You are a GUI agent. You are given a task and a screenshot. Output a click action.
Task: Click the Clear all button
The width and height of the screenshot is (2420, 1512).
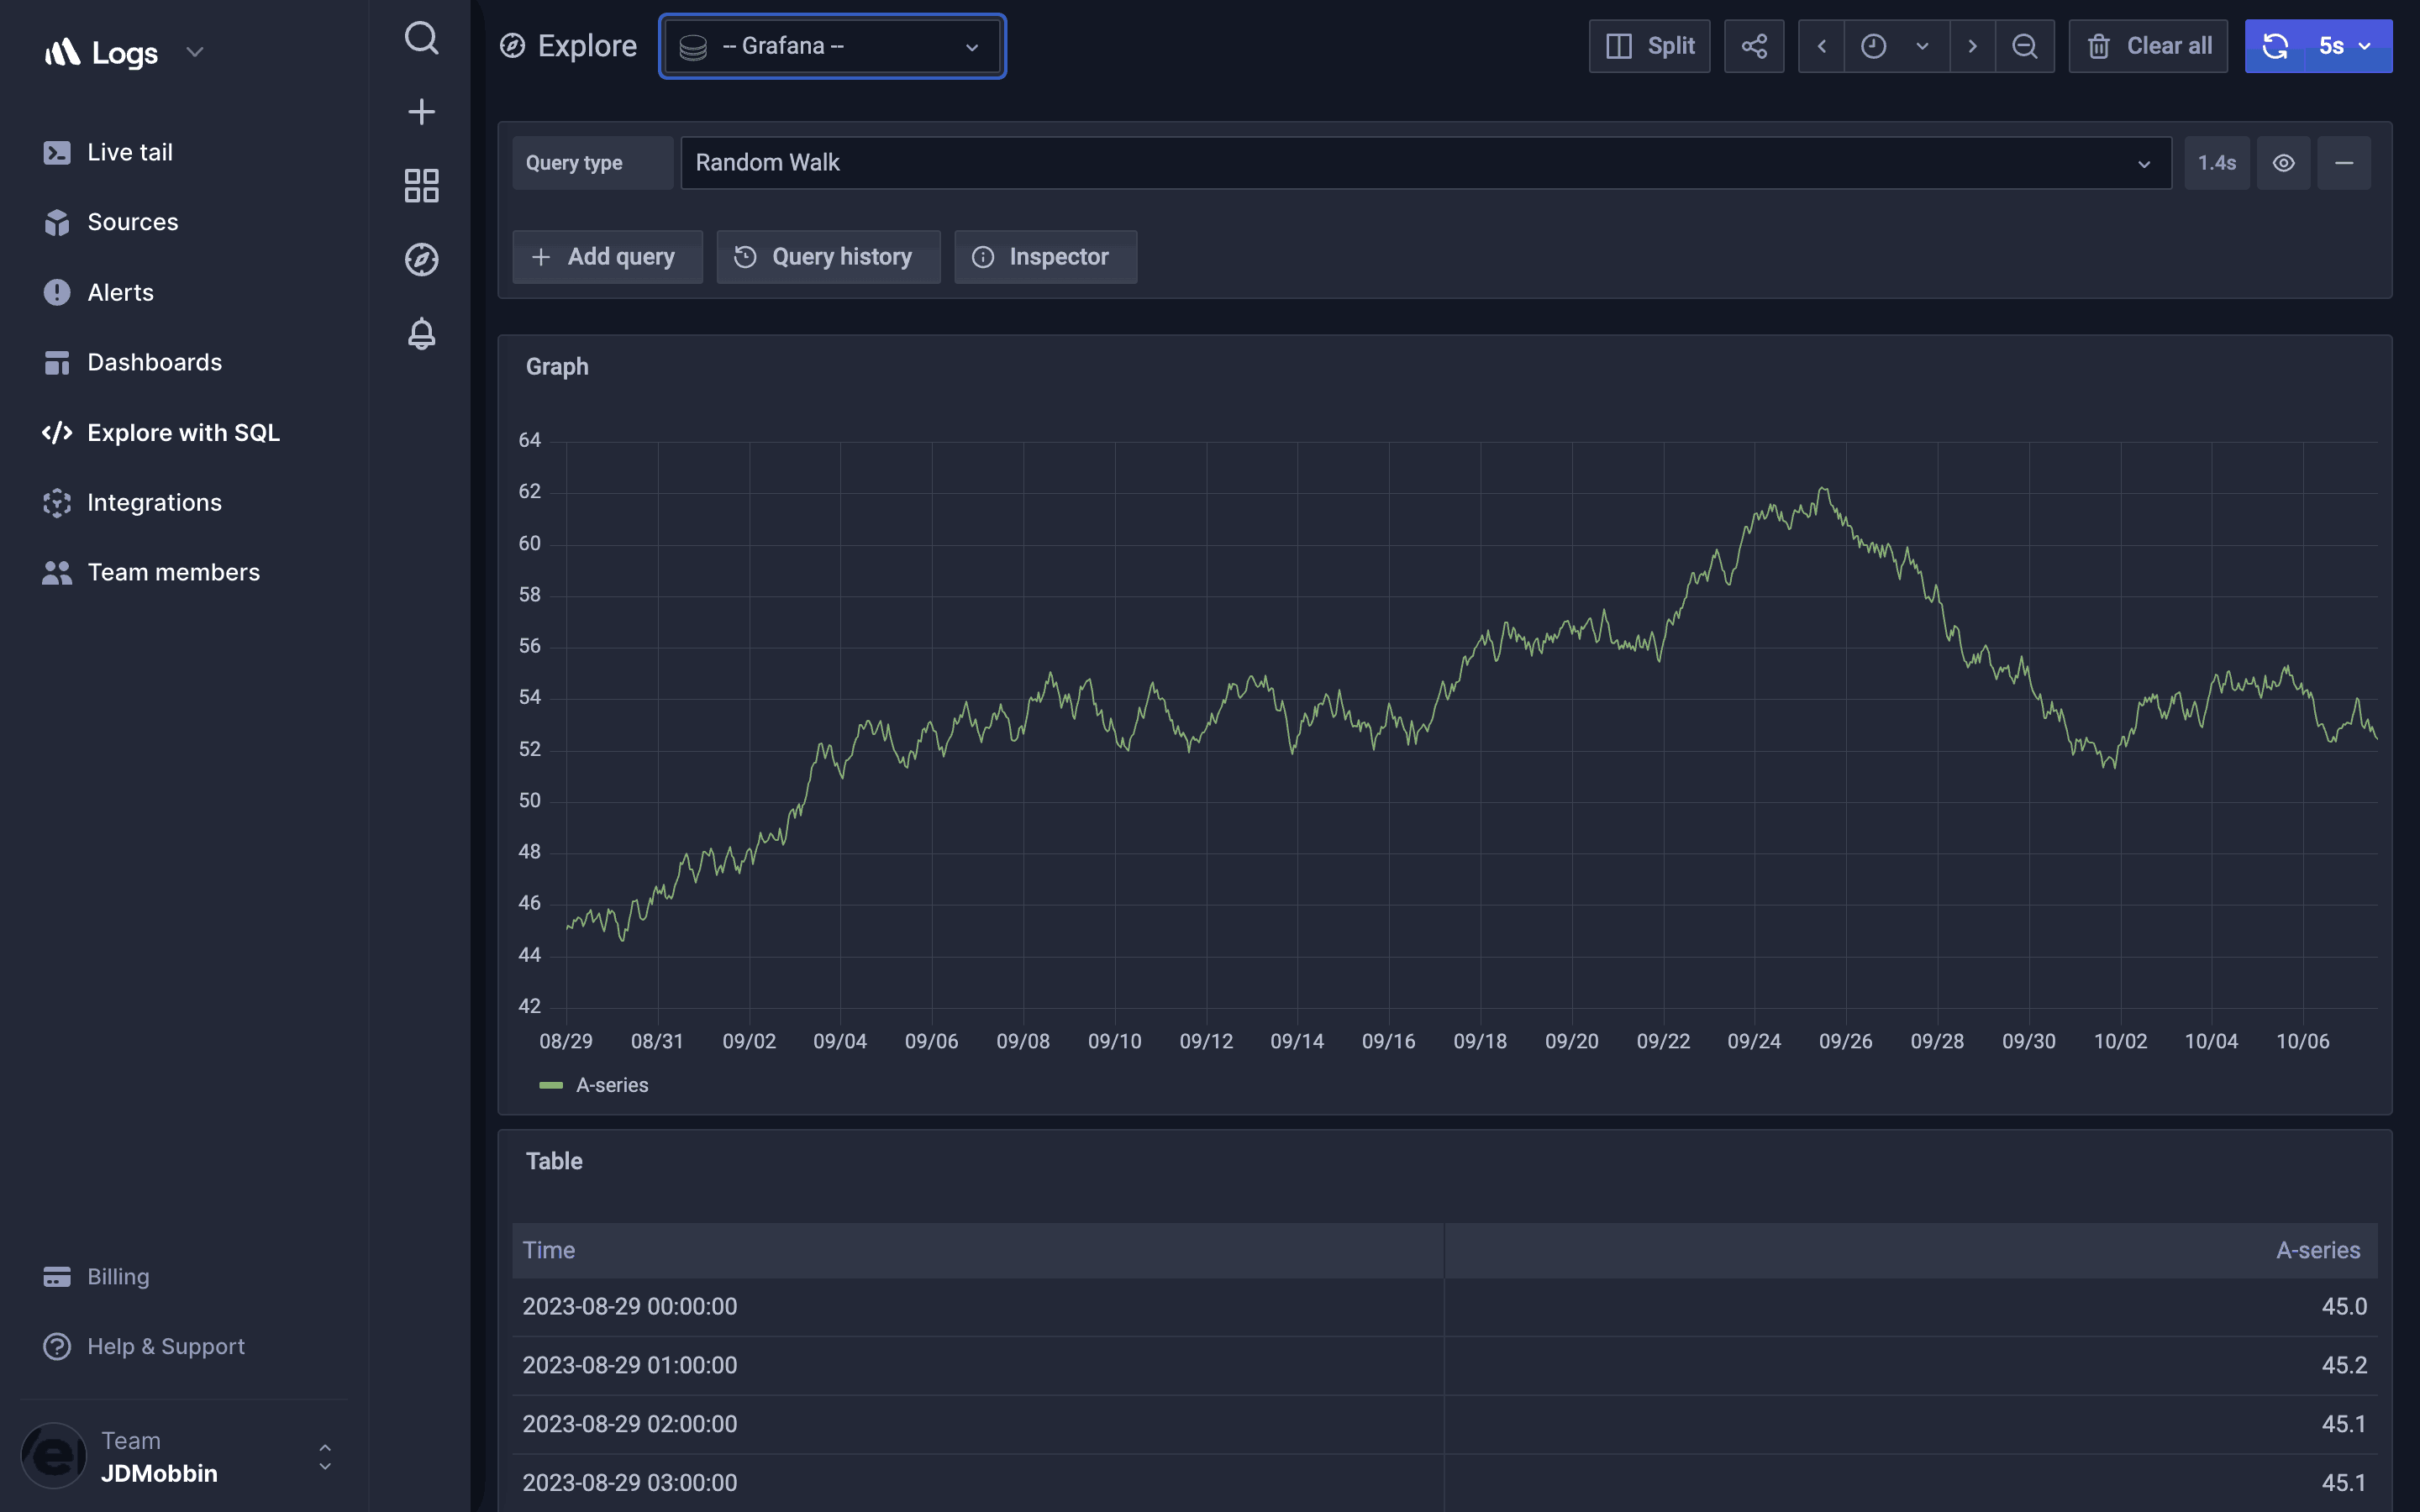click(2148, 46)
